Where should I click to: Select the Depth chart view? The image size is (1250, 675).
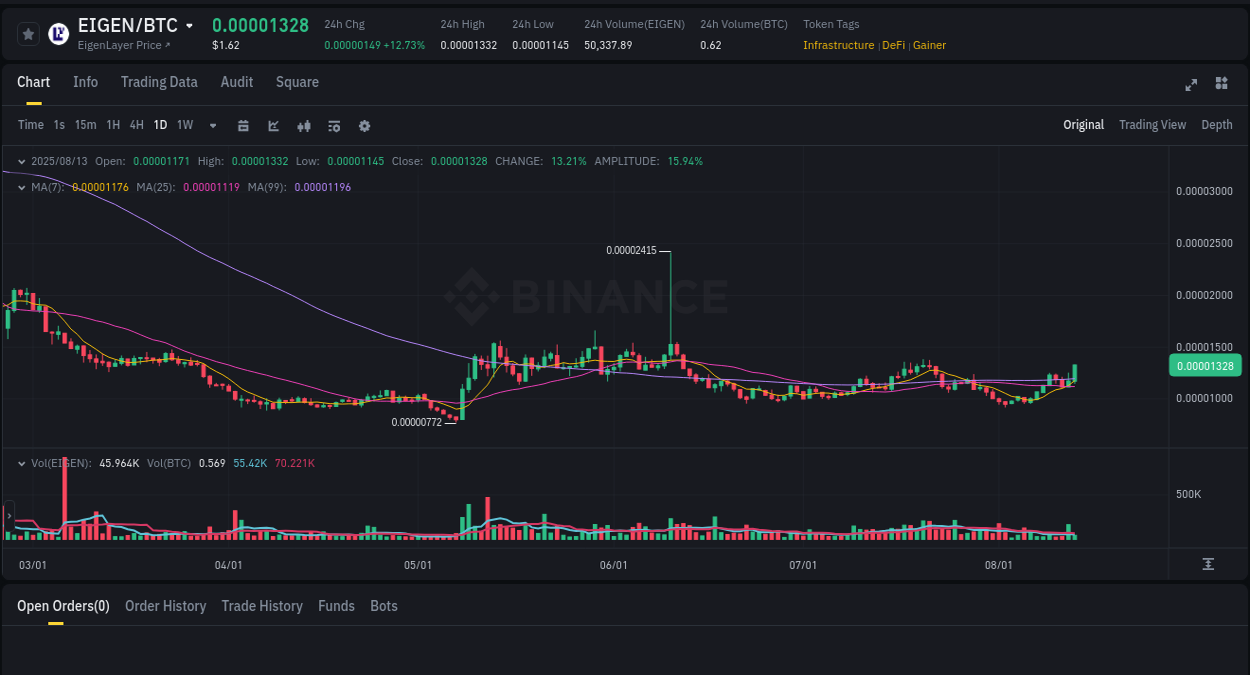(1216, 125)
